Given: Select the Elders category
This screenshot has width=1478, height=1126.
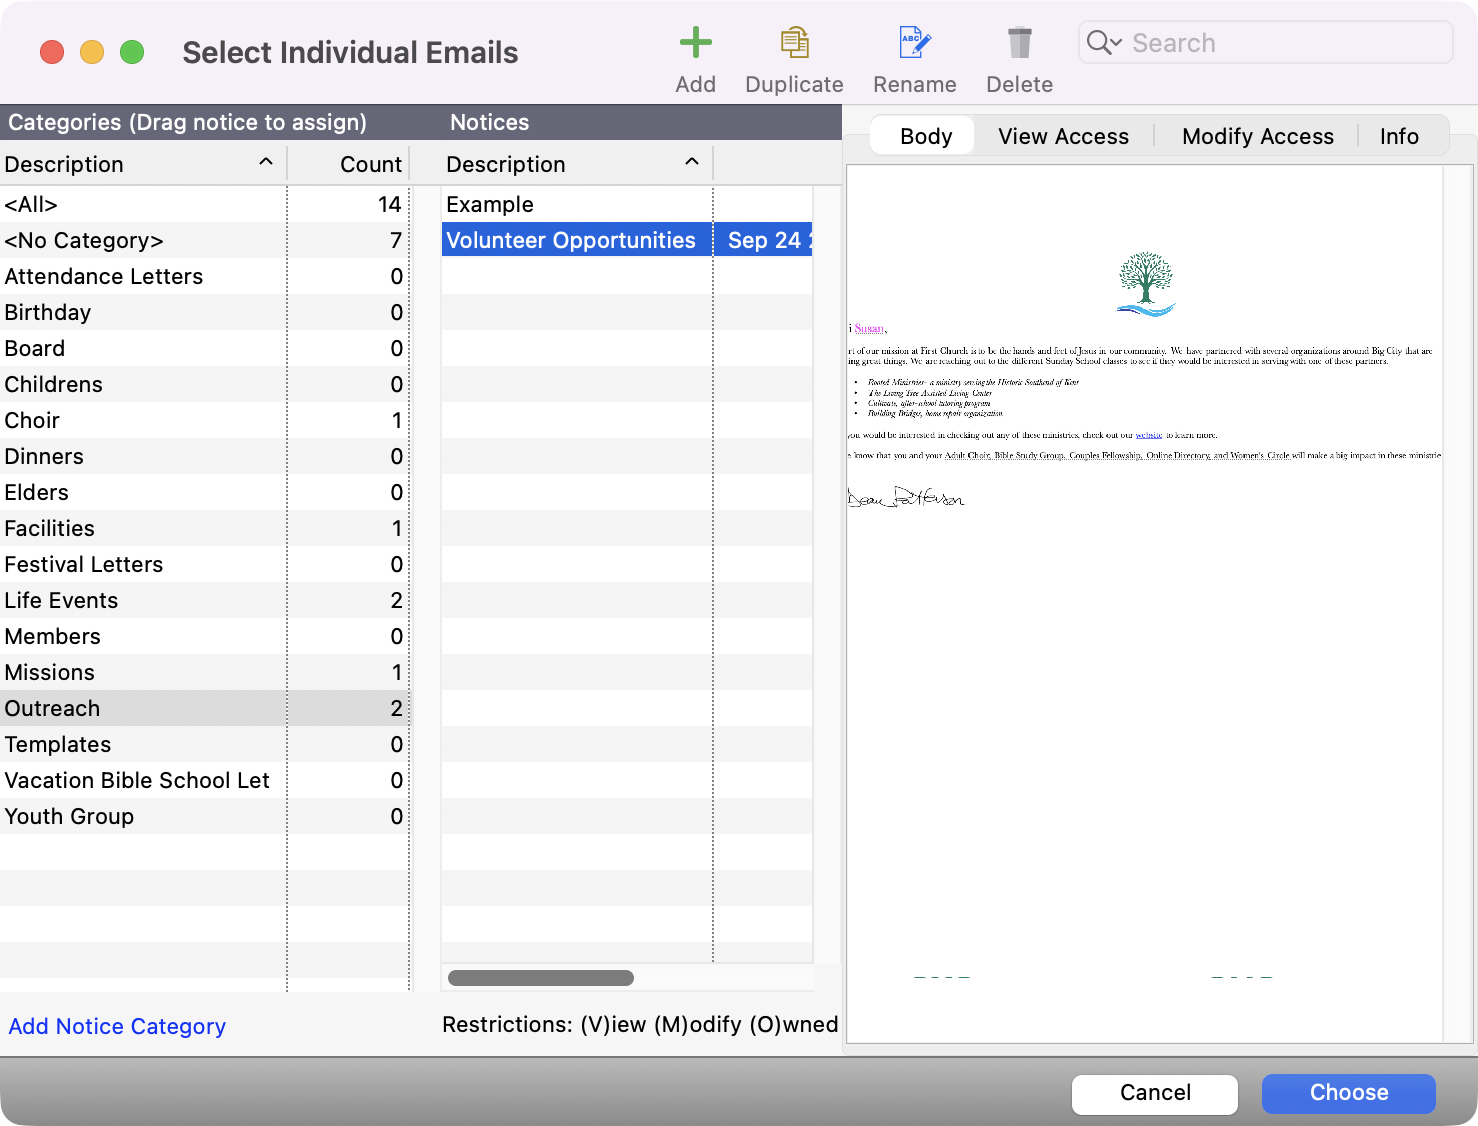Looking at the screenshot, I should coord(204,492).
